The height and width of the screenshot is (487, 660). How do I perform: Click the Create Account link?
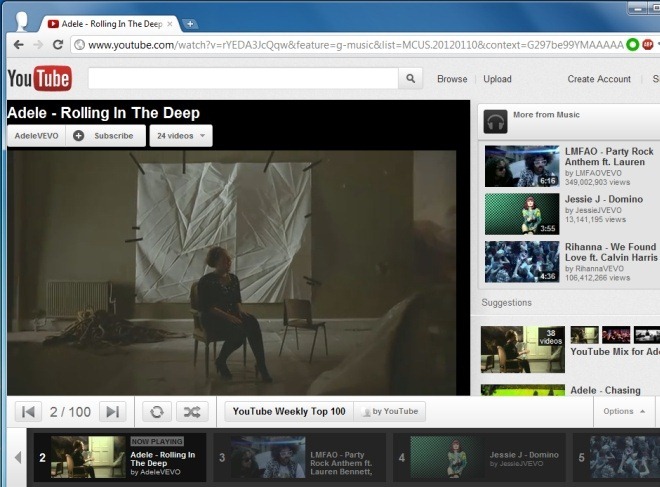click(x=599, y=79)
